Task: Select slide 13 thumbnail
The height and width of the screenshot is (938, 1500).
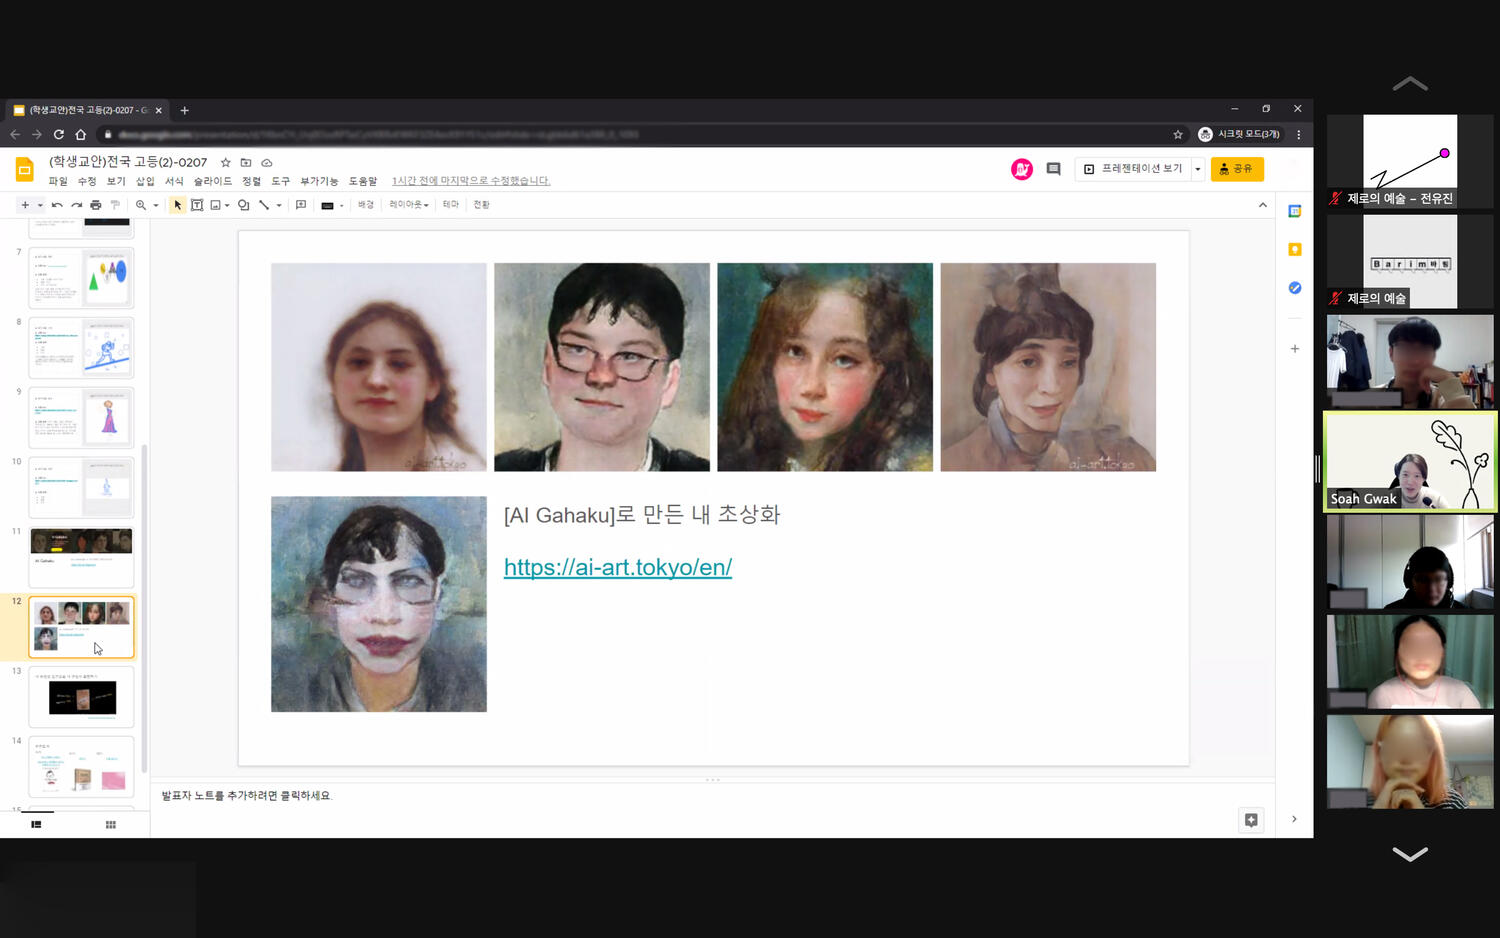Action: (81, 697)
